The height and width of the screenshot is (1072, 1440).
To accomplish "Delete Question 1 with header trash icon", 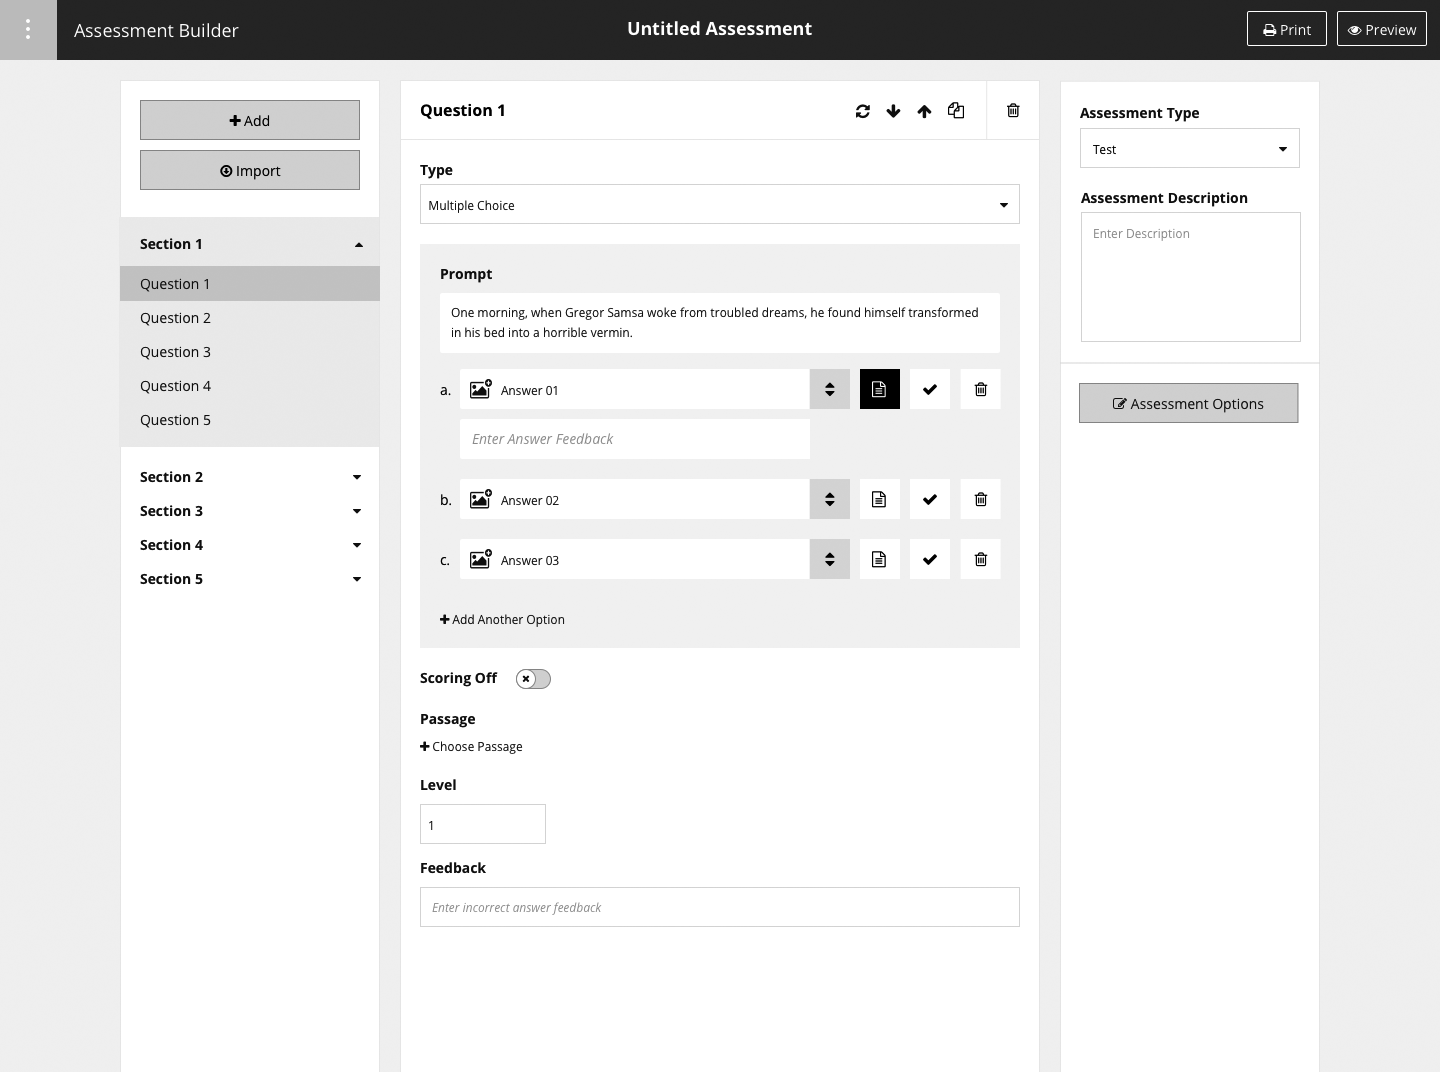I will click(x=1013, y=111).
